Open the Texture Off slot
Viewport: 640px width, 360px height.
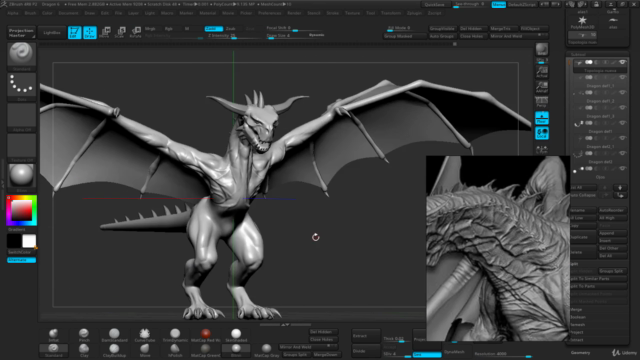pos(22,146)
